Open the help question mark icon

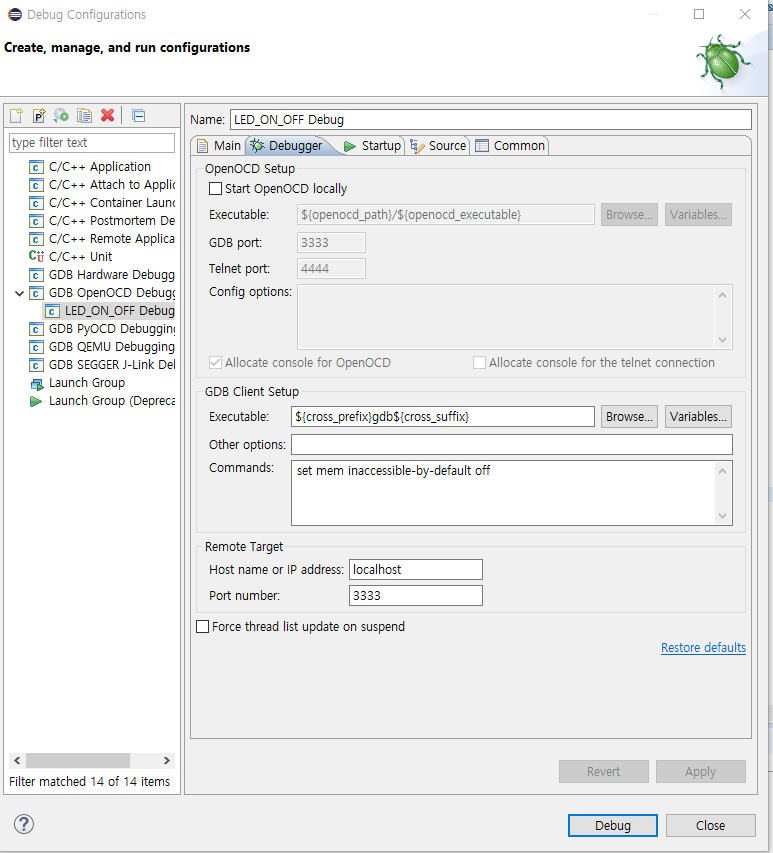click(24, 825)
